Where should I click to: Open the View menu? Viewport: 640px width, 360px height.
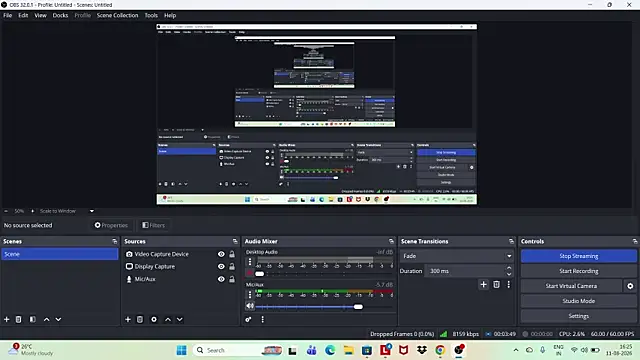tap(40, 16)
